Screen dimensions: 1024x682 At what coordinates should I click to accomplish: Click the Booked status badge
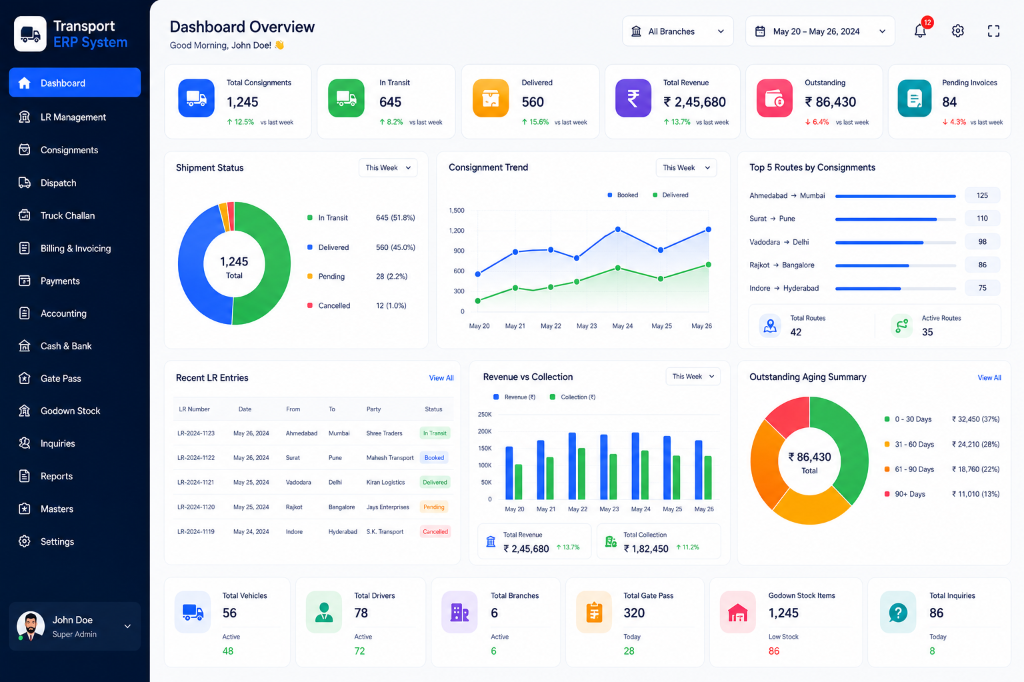click(434, 457)
